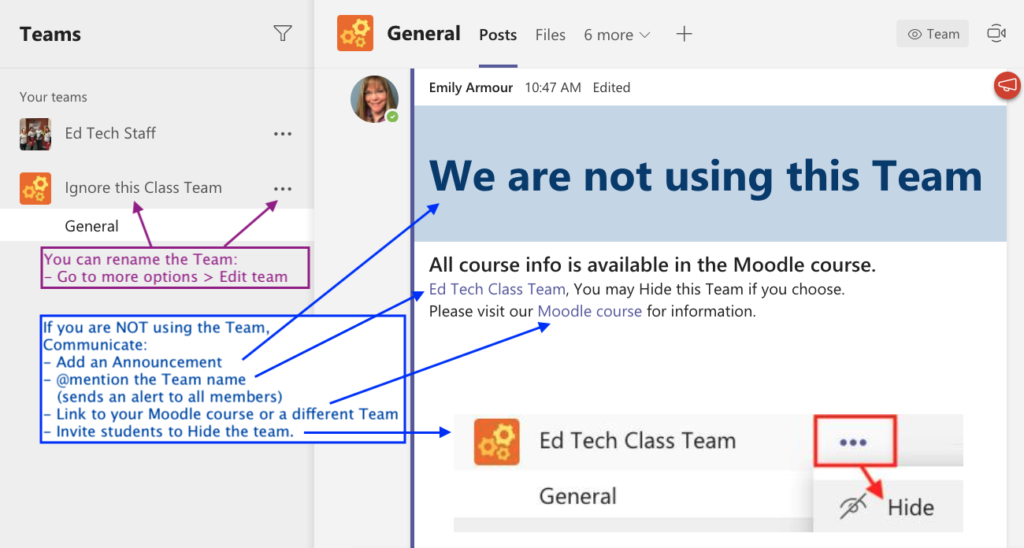Click the orange Ignore this Class Team icon
The height and width of the screenshot is (548, 1024).
[x=35, y=188]
